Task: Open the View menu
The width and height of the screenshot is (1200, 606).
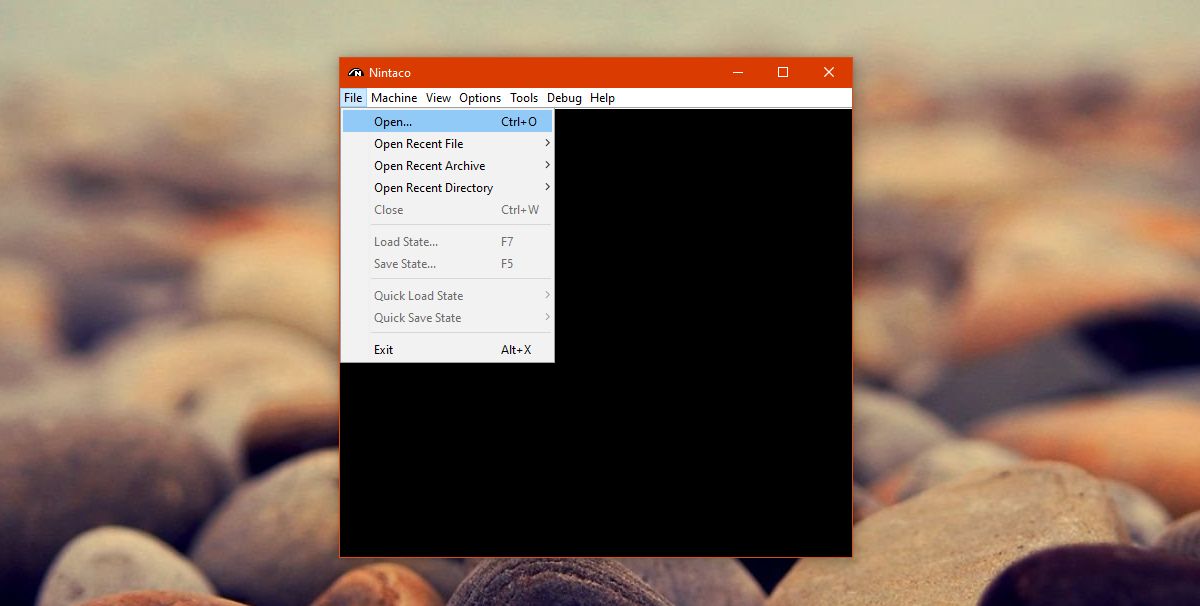Action: click(438, 98)
